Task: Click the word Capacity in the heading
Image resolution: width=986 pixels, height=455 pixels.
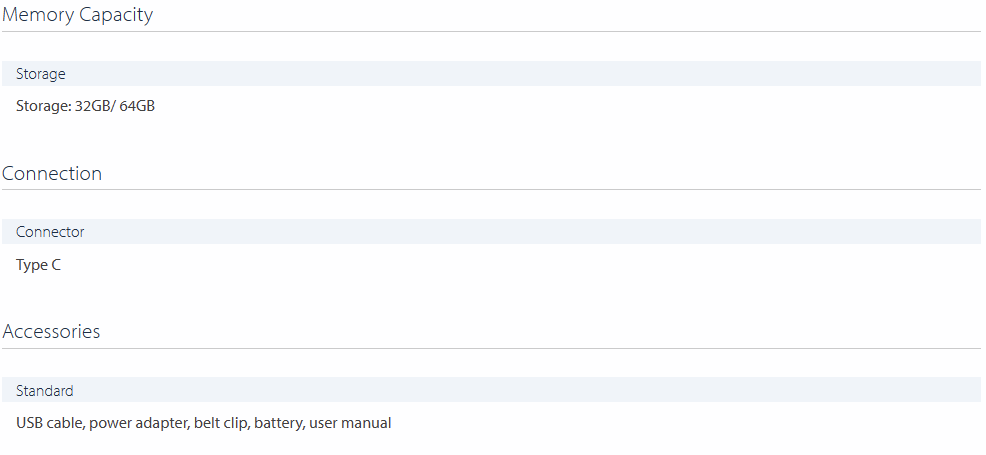Action: (x=116, y=15)
